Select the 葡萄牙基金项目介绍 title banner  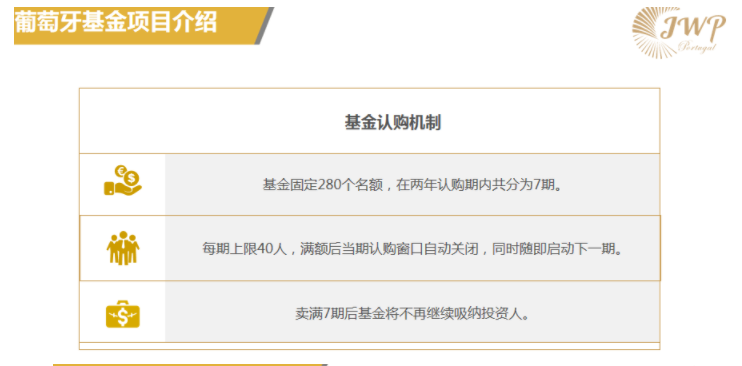pos(137,26)
